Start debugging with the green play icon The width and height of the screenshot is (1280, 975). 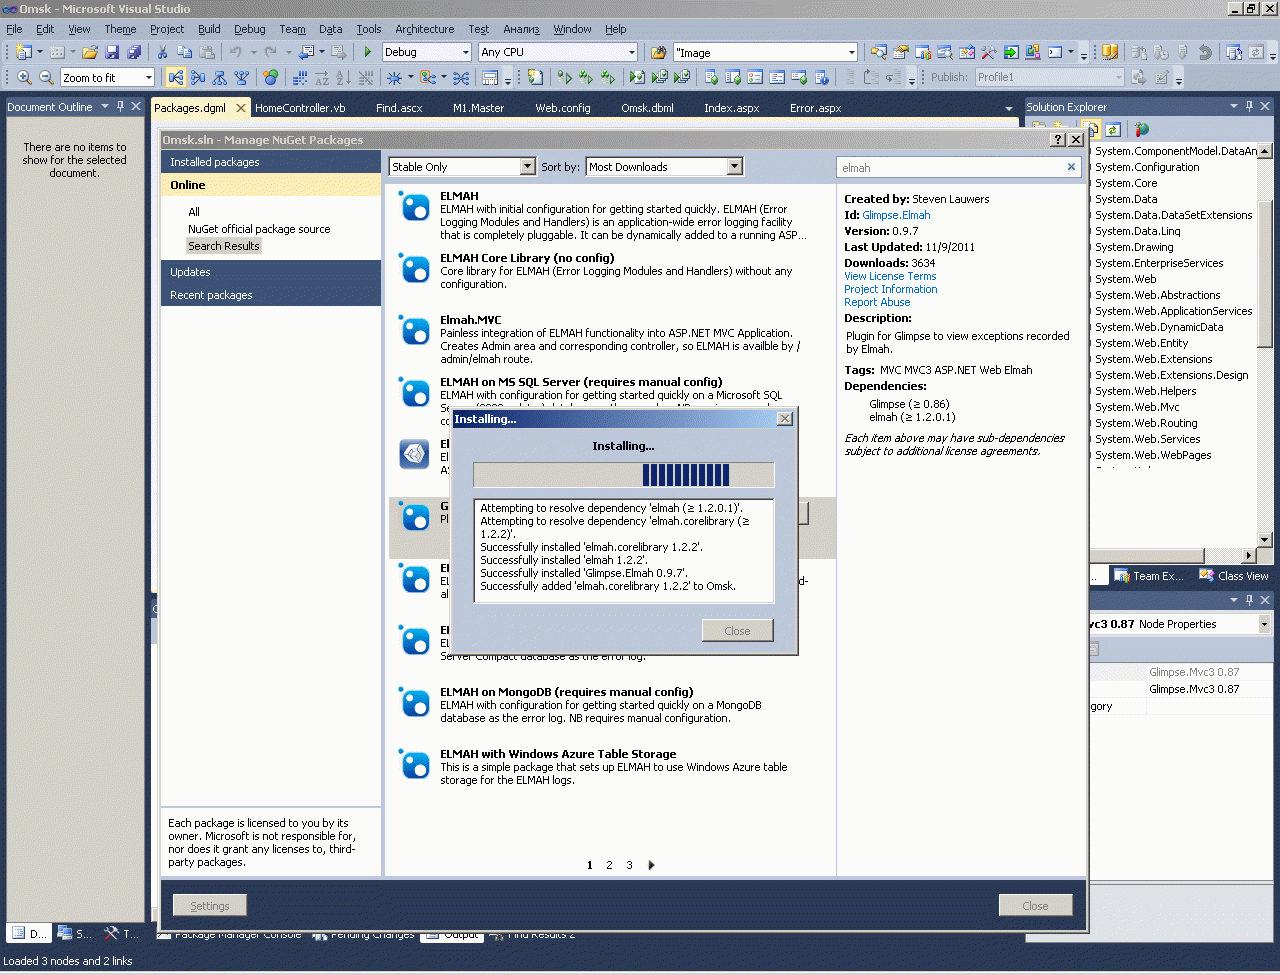click(368, 52)
